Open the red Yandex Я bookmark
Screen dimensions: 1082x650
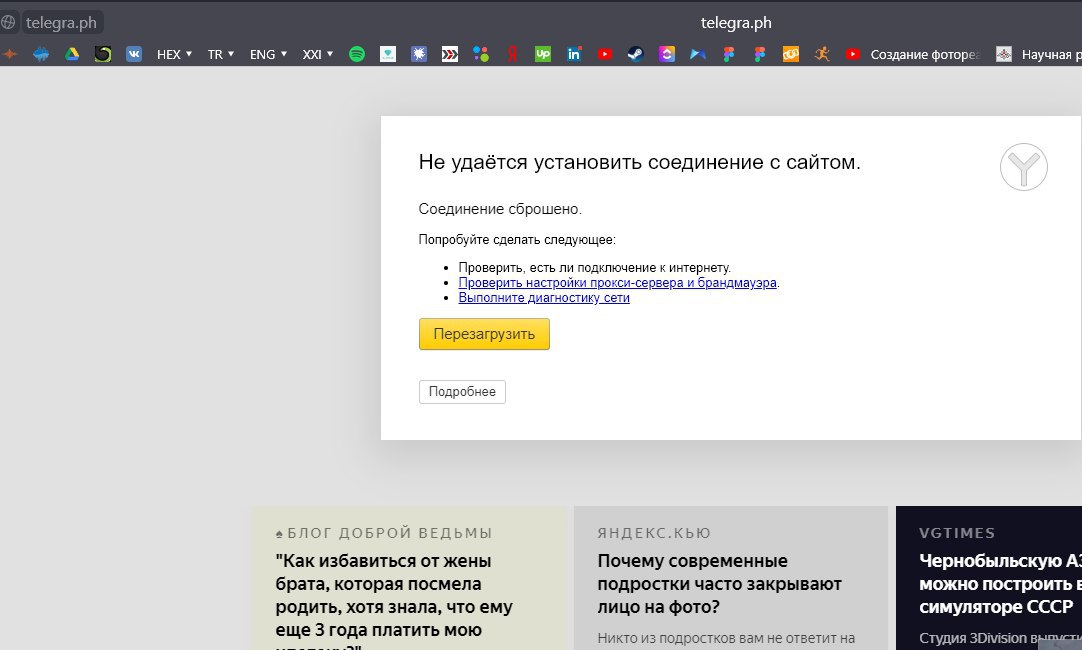coord(512,54)
